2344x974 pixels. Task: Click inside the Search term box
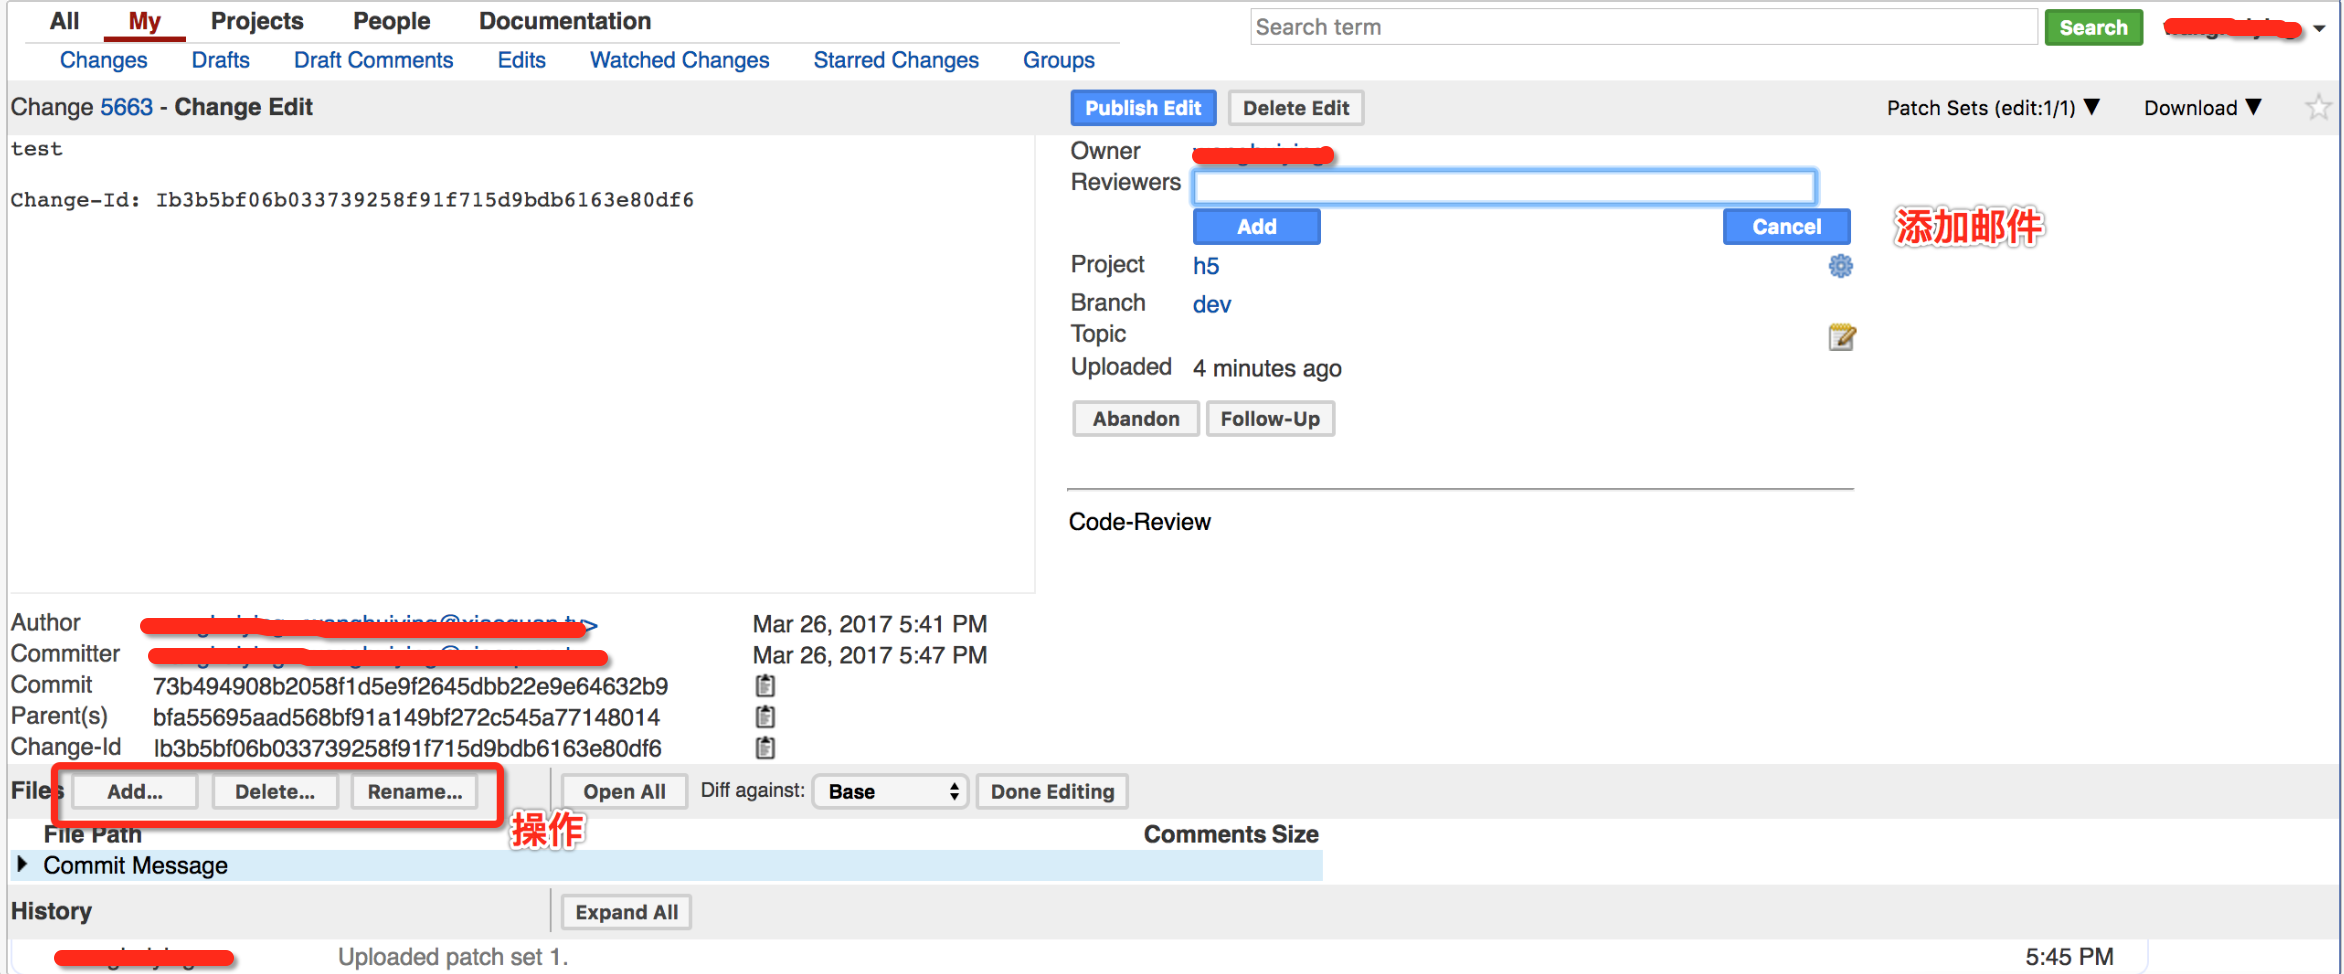(1642, 27)
